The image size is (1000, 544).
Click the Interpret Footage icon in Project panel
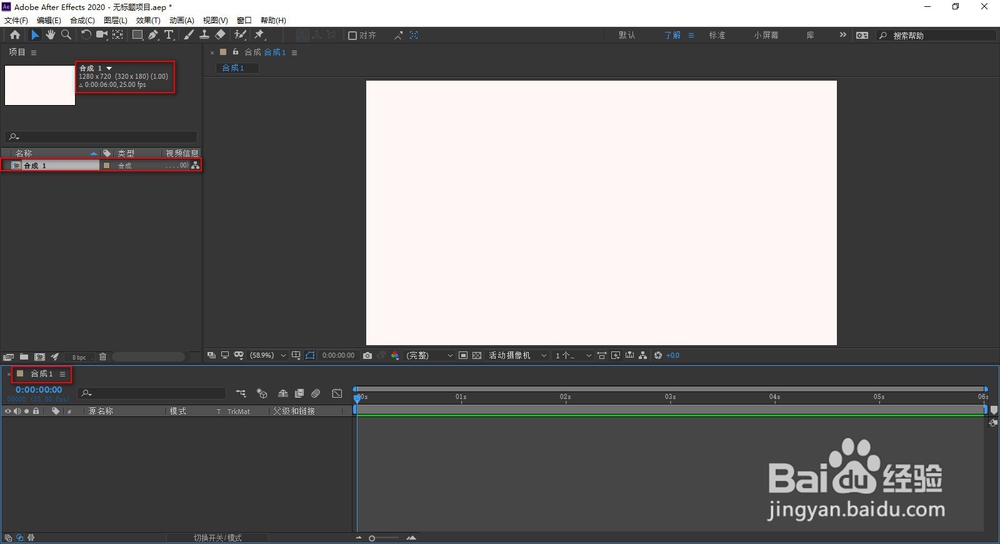click(8, 357)
